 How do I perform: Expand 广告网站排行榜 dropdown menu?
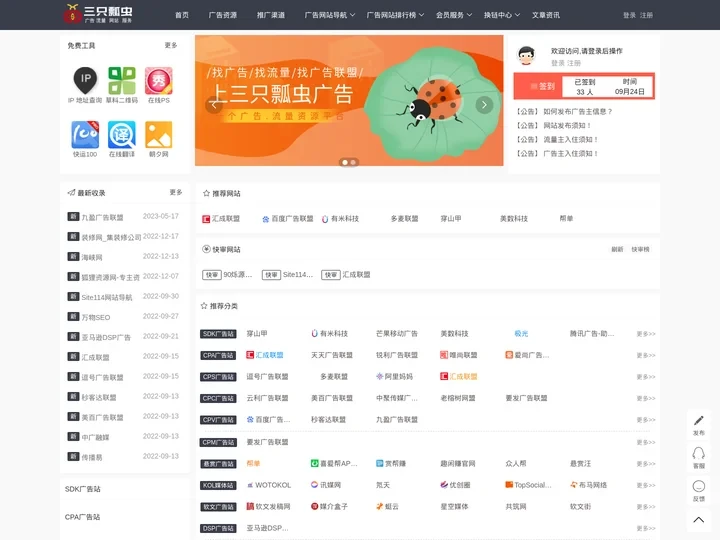[x=395, y=15]
